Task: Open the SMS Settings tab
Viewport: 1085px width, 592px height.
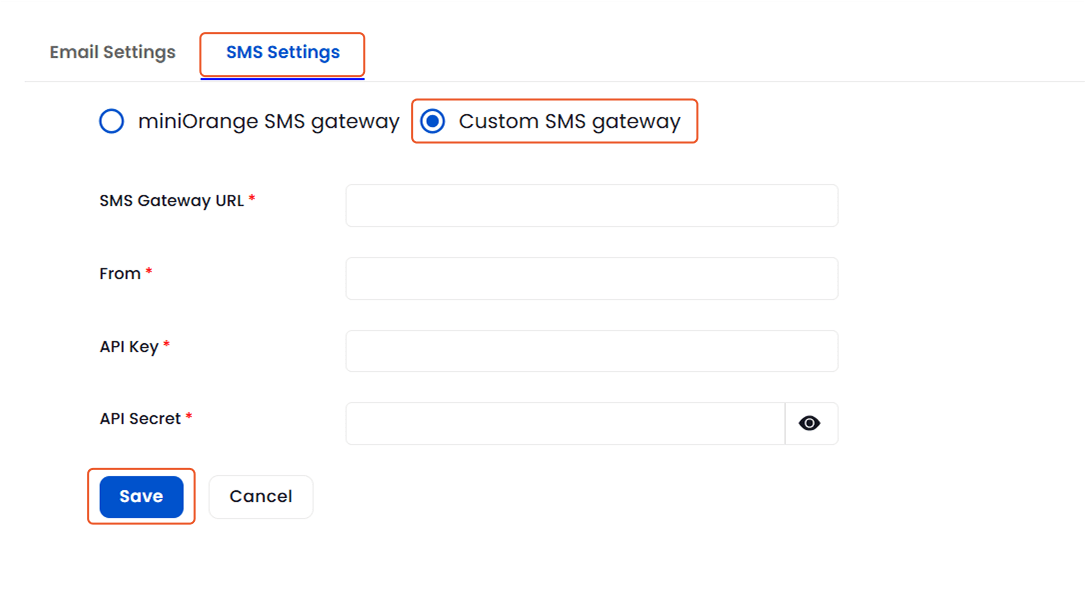Action: [281, 52]
